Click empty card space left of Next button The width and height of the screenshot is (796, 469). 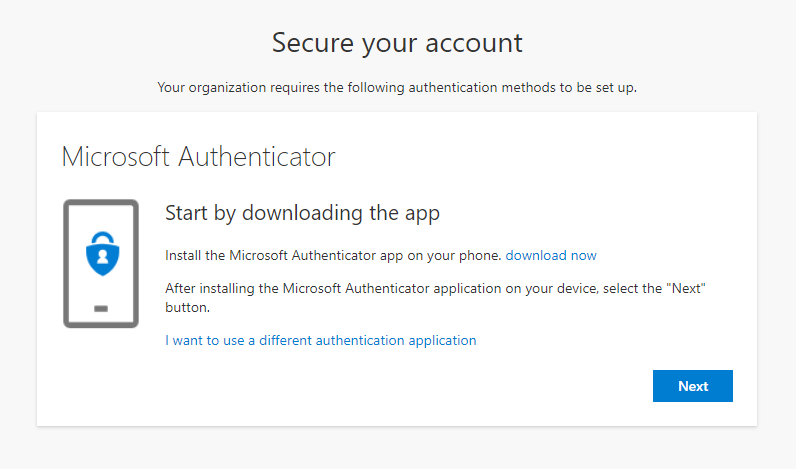point(450,386)
